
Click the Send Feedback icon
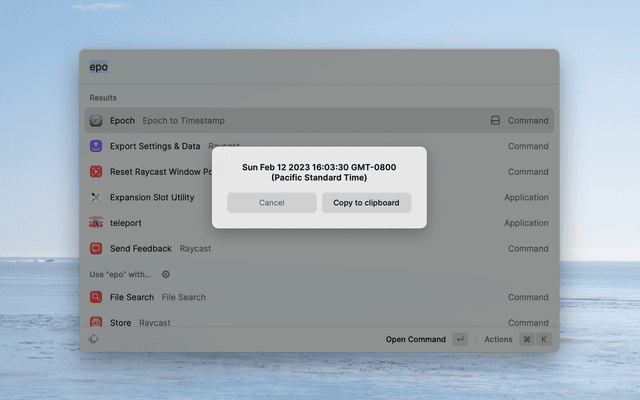[x=96, y=248]
